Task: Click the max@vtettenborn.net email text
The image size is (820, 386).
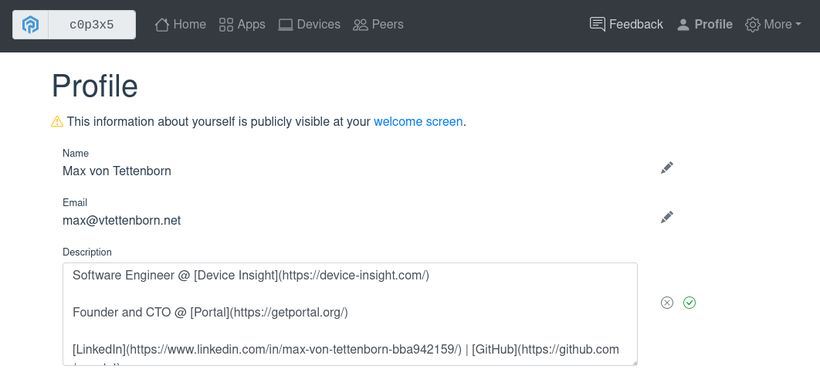Action: tap(121, 221)
